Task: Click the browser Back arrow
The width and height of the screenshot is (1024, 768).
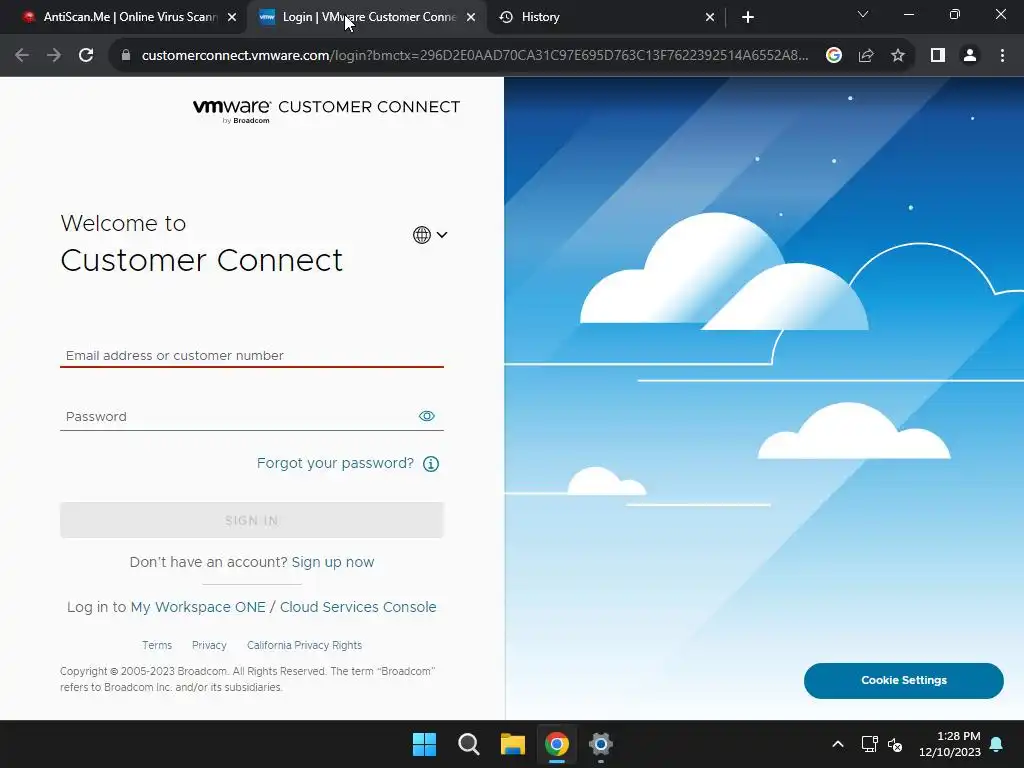Action: point(22,56)
